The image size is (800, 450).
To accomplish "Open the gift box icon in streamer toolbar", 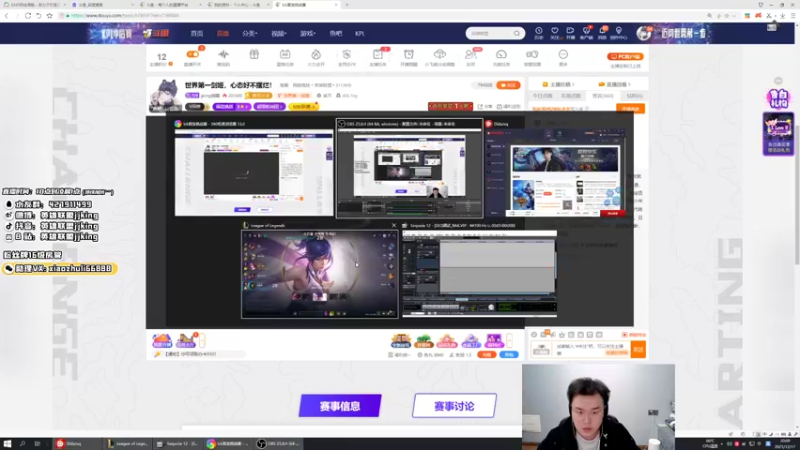I will (x=254, y=57).
